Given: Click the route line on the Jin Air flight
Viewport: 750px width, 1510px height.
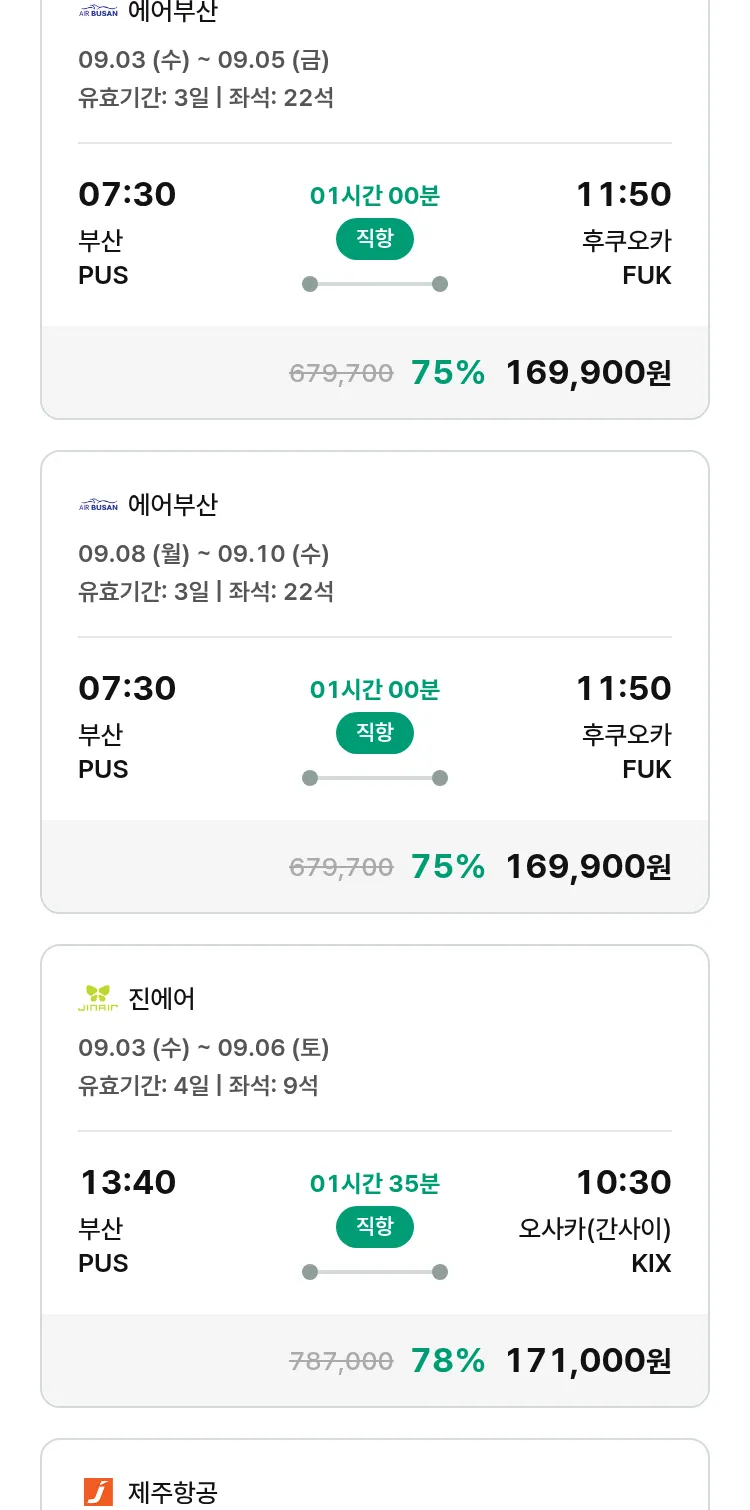Looking at the screenshot, I should pos(375,1272).
